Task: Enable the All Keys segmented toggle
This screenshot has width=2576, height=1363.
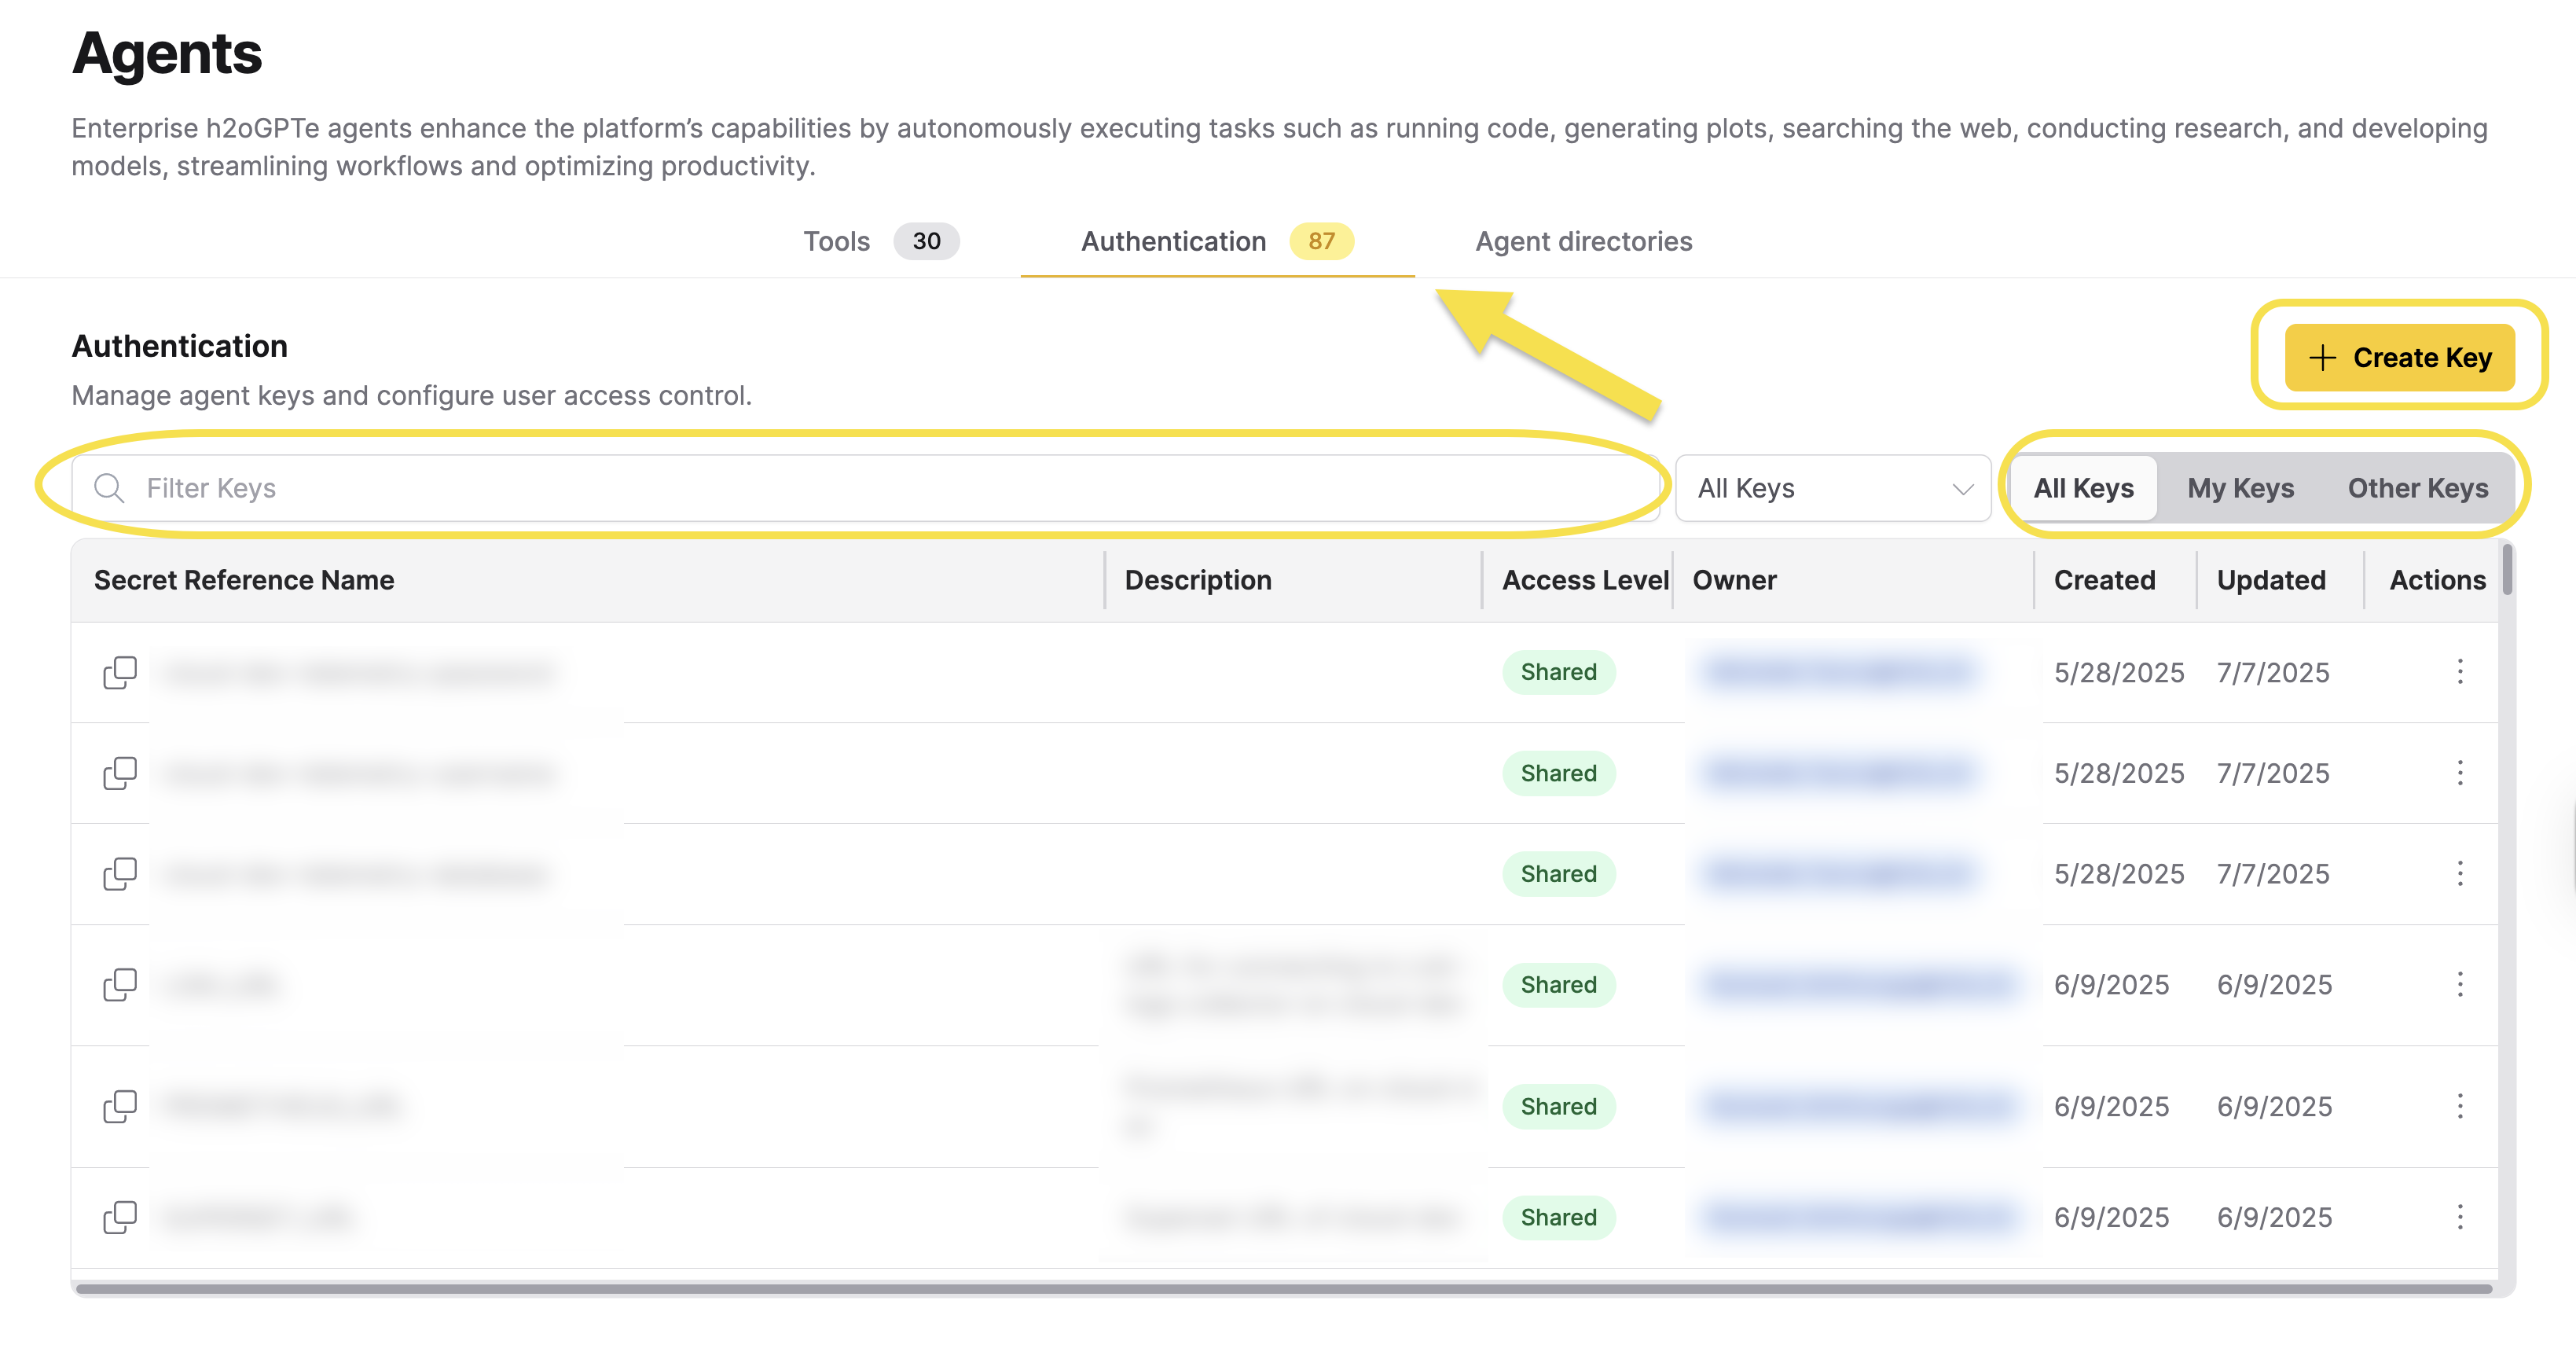Action: click(2083, 488)
